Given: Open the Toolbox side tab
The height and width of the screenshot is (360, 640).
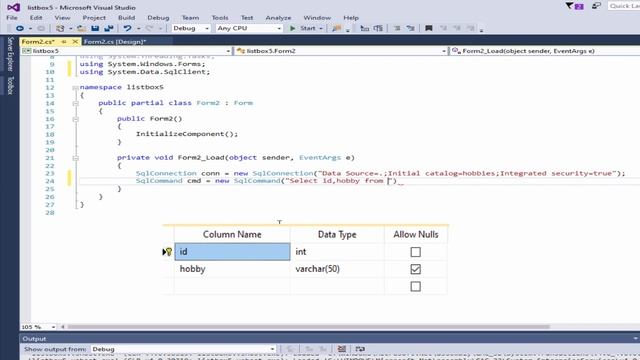Looking at the screenshot, I should pyautogui.click(x=10, y=85).
